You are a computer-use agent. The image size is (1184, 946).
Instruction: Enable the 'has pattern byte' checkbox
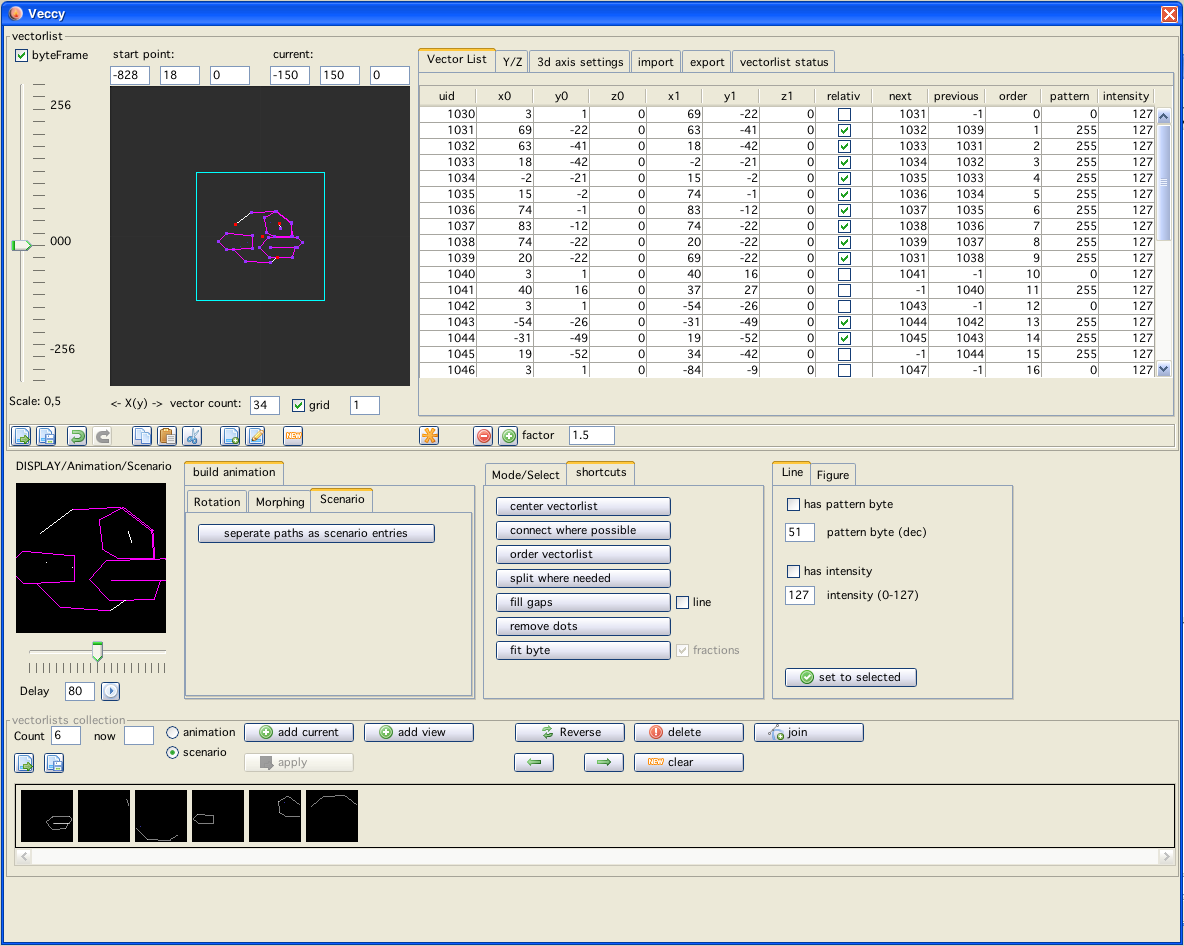[x=794, y=504]
